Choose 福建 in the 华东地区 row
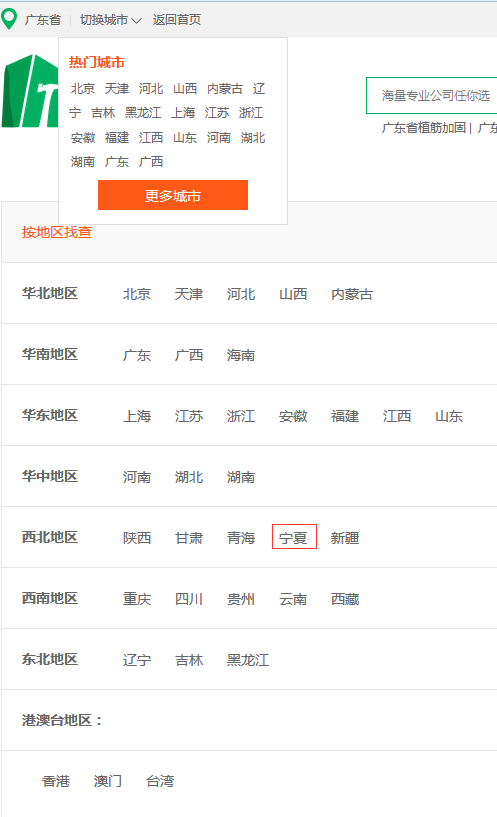 click(x=345, y=416)
